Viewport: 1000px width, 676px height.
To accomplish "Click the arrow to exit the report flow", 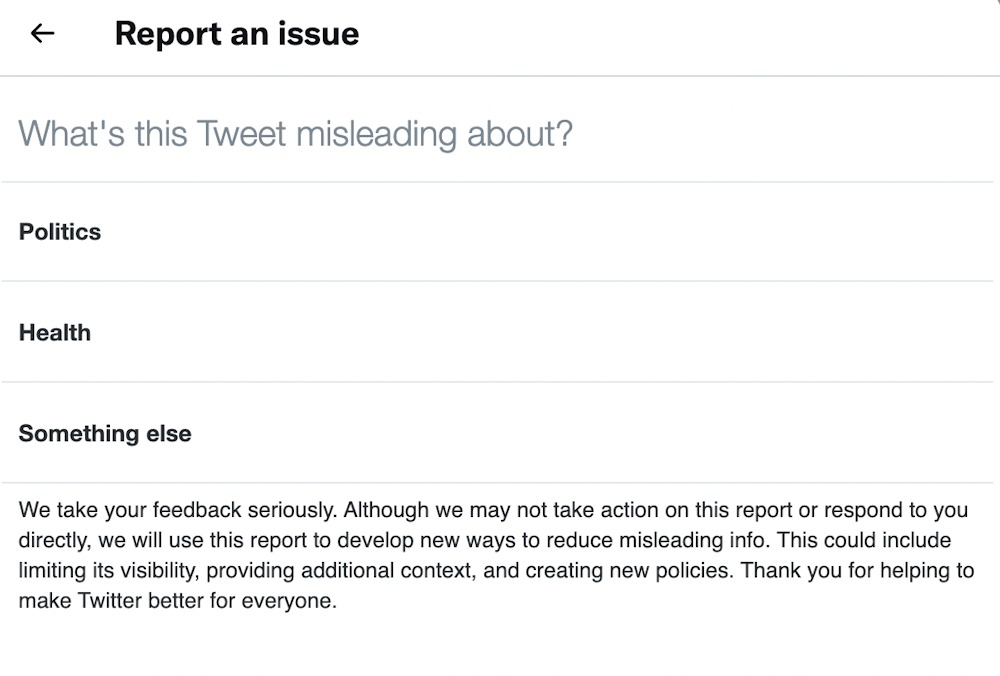I will tap(42, 33).
